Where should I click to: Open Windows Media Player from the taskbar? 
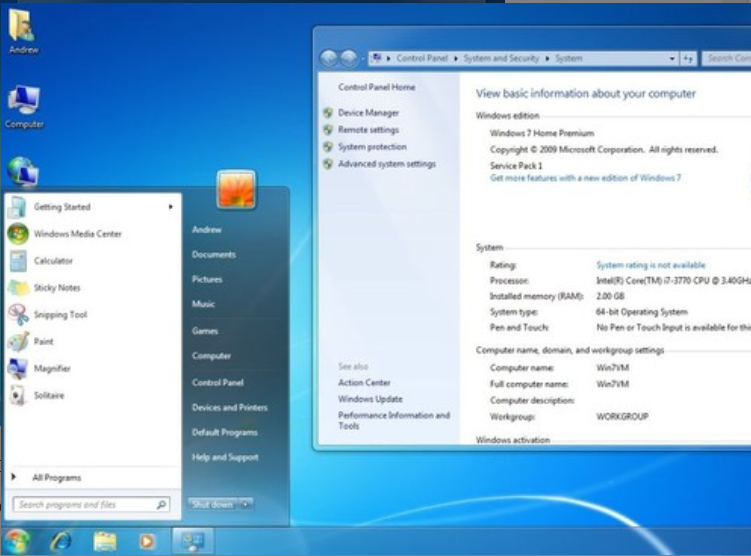click(147, 541)
